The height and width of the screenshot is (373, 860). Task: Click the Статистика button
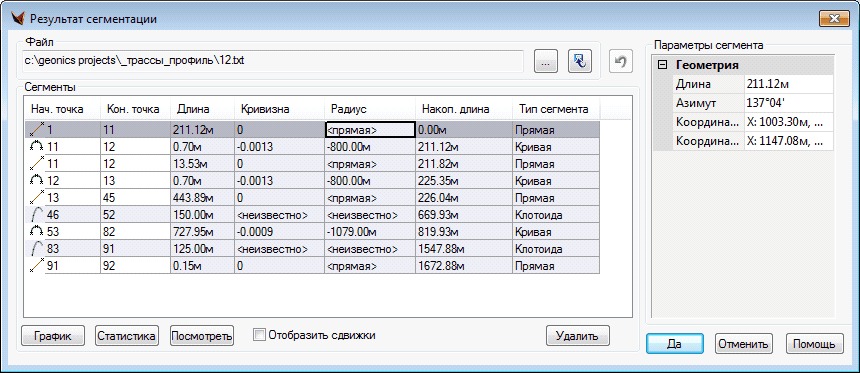[127, 336]
